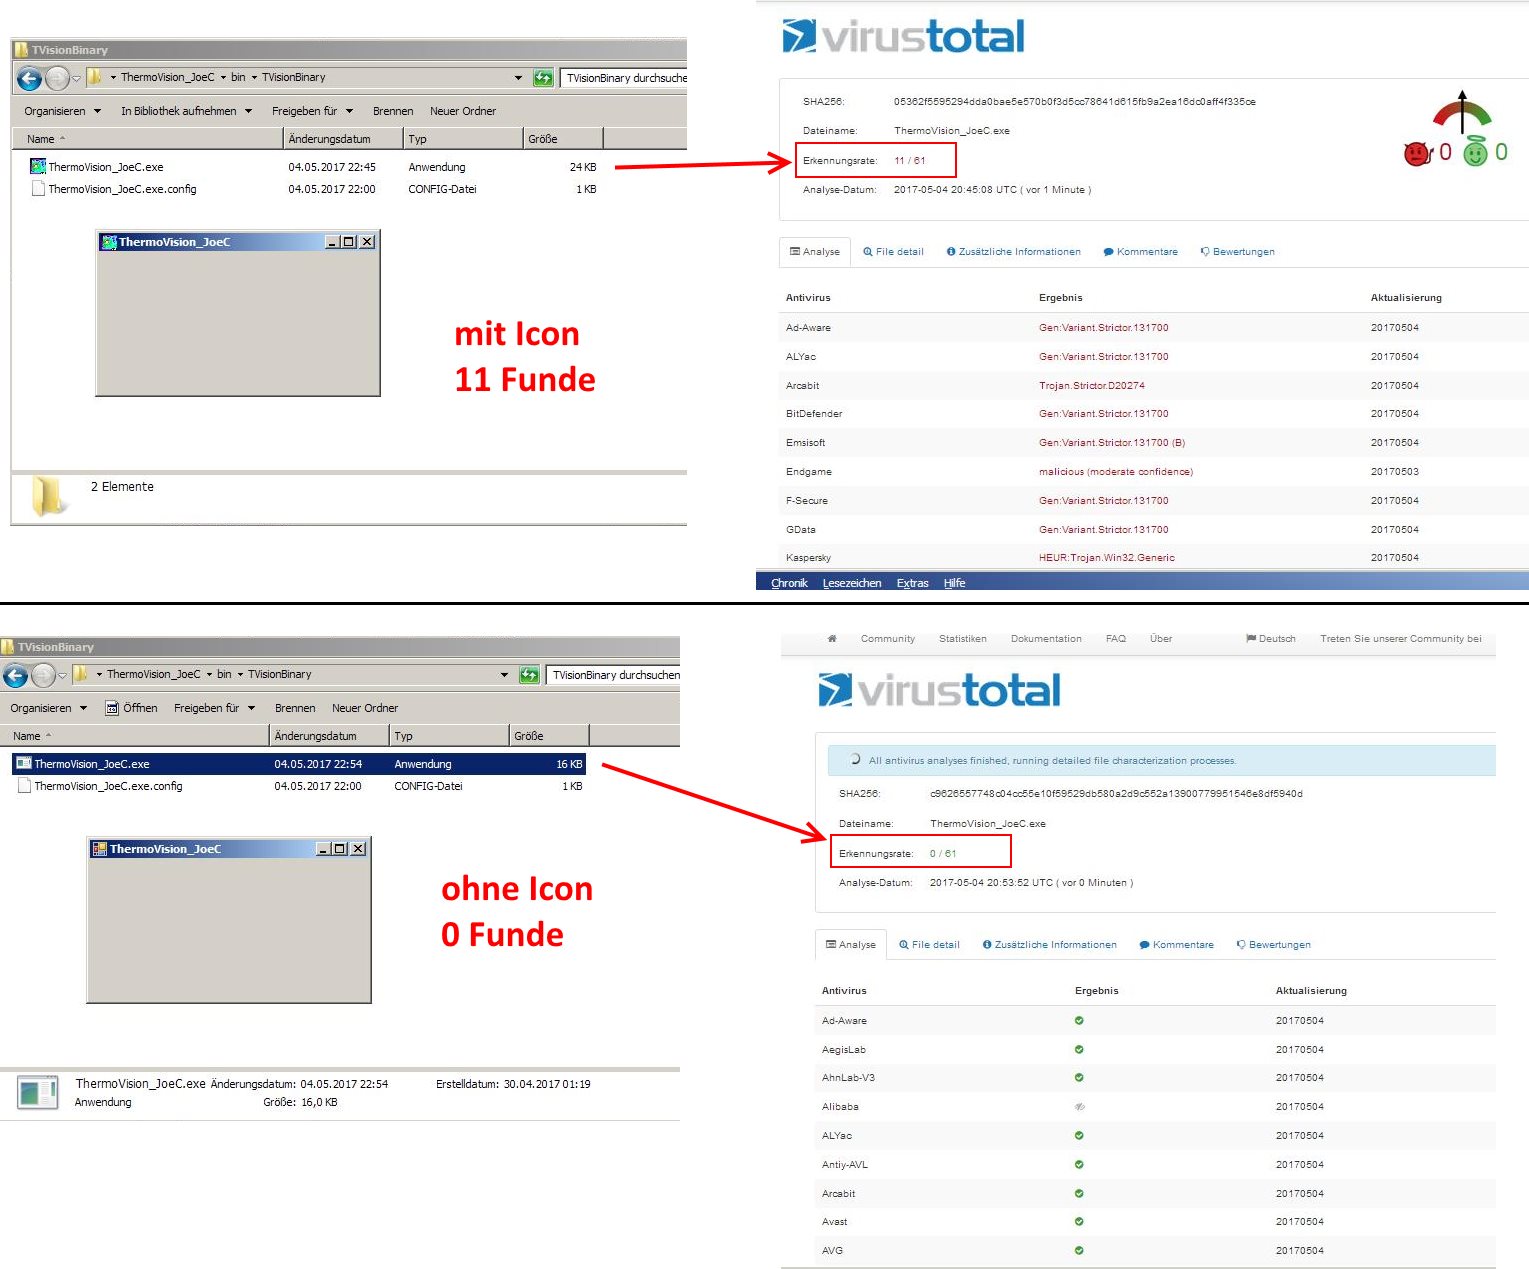Click the folder icon beside "2 Elemente"

click(48, 495)
